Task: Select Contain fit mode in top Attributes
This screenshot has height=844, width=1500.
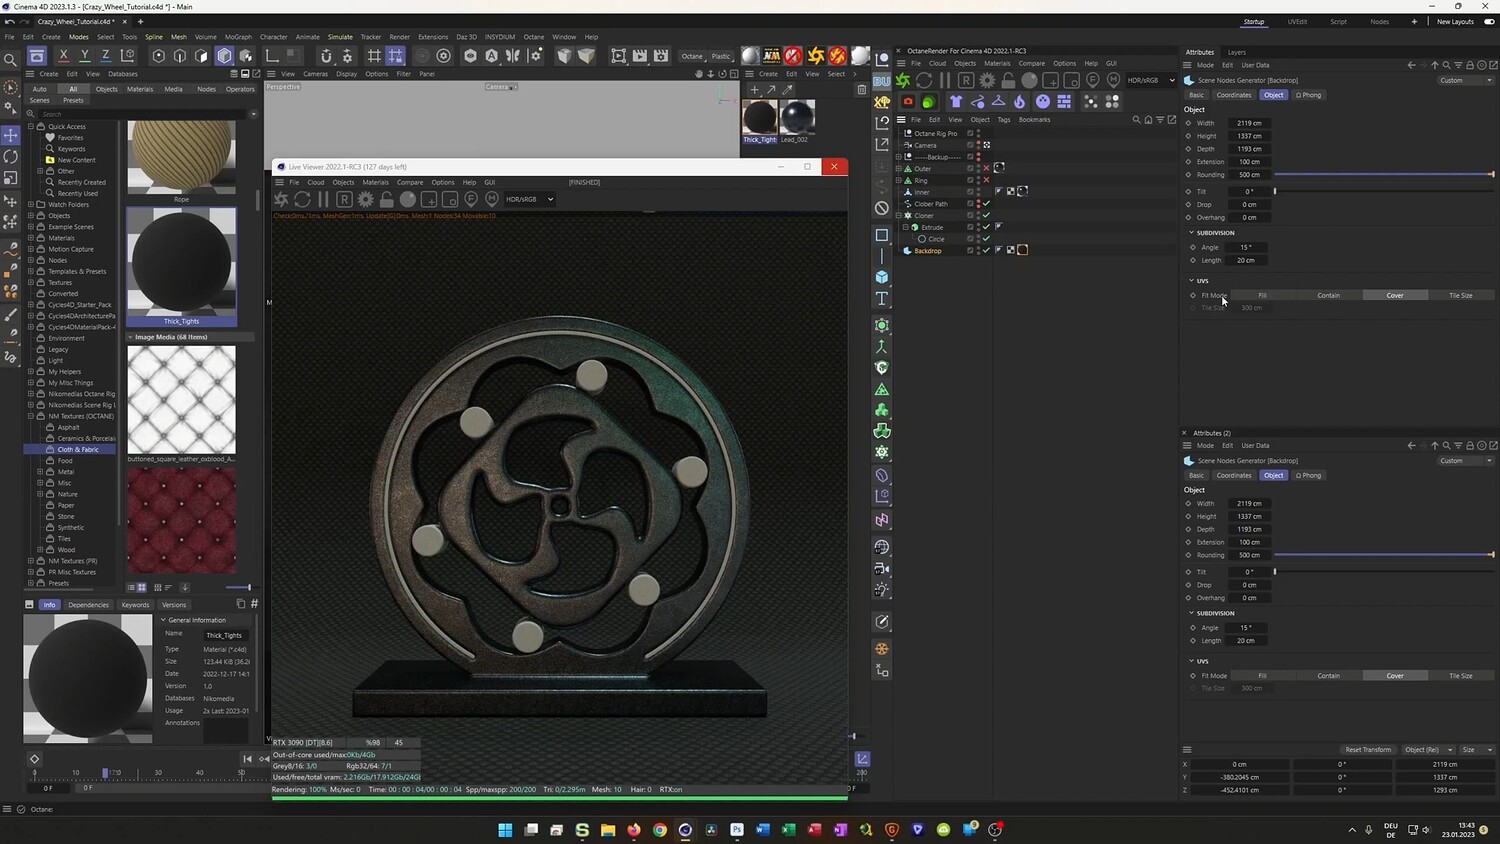Action: point(1328,295)
